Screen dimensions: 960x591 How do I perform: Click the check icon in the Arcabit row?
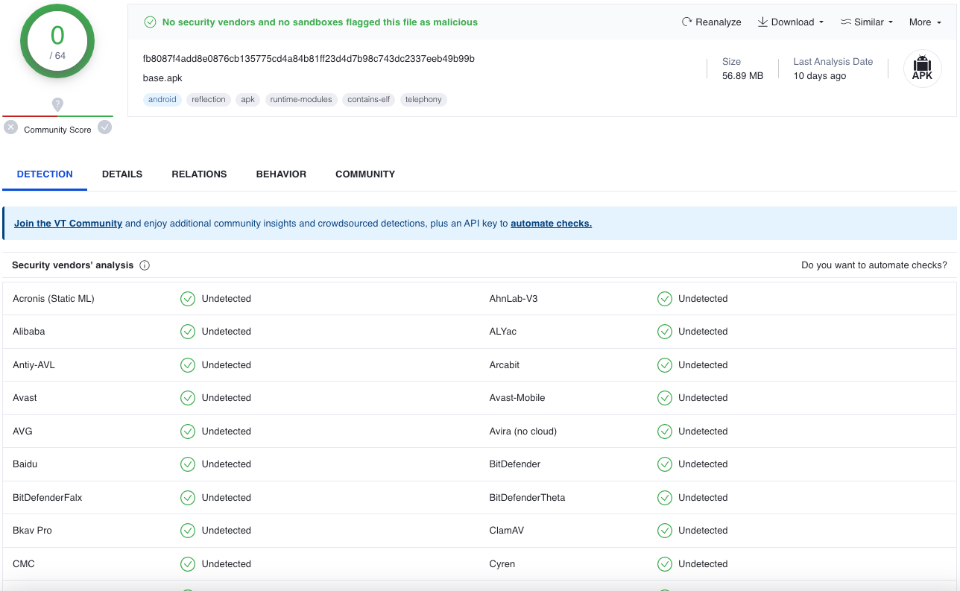[x=664, y=365]
